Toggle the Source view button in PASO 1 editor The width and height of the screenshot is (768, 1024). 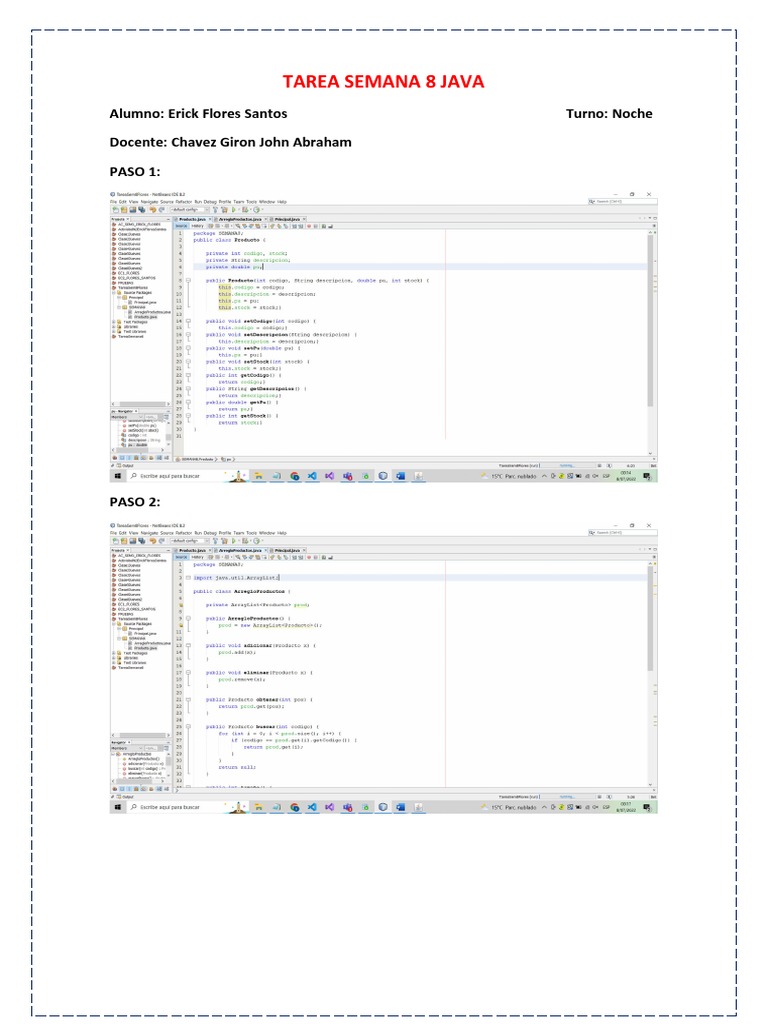pos(182,226)
